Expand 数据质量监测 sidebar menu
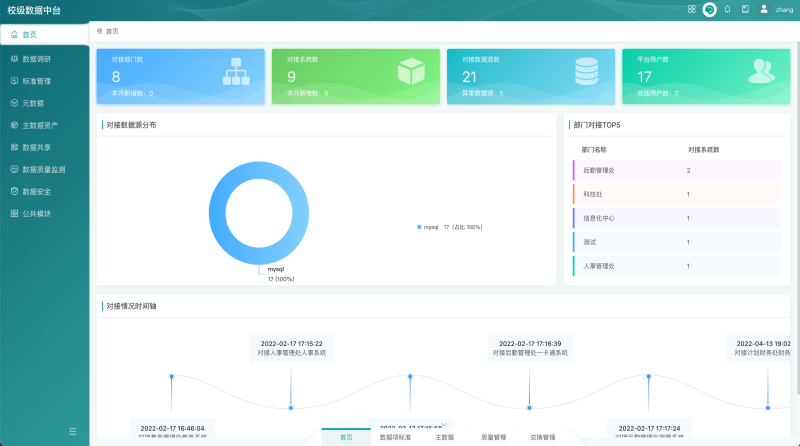800x446 pixels. [43, 169]
